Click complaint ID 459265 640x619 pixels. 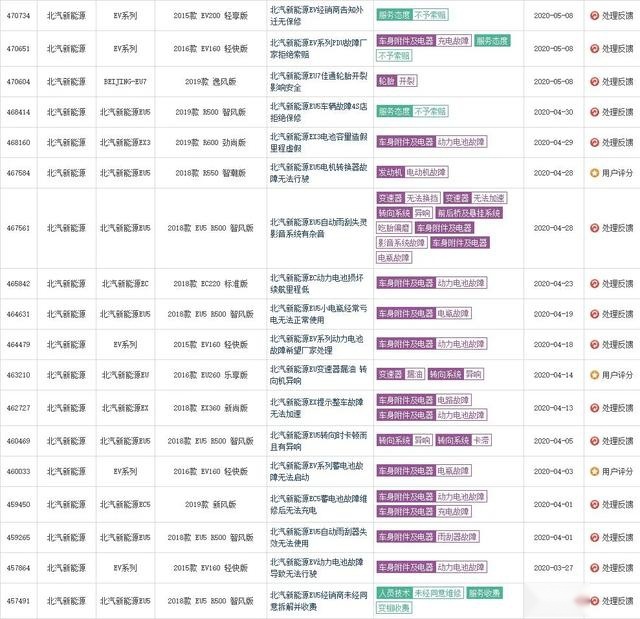[x=18, y=537]
